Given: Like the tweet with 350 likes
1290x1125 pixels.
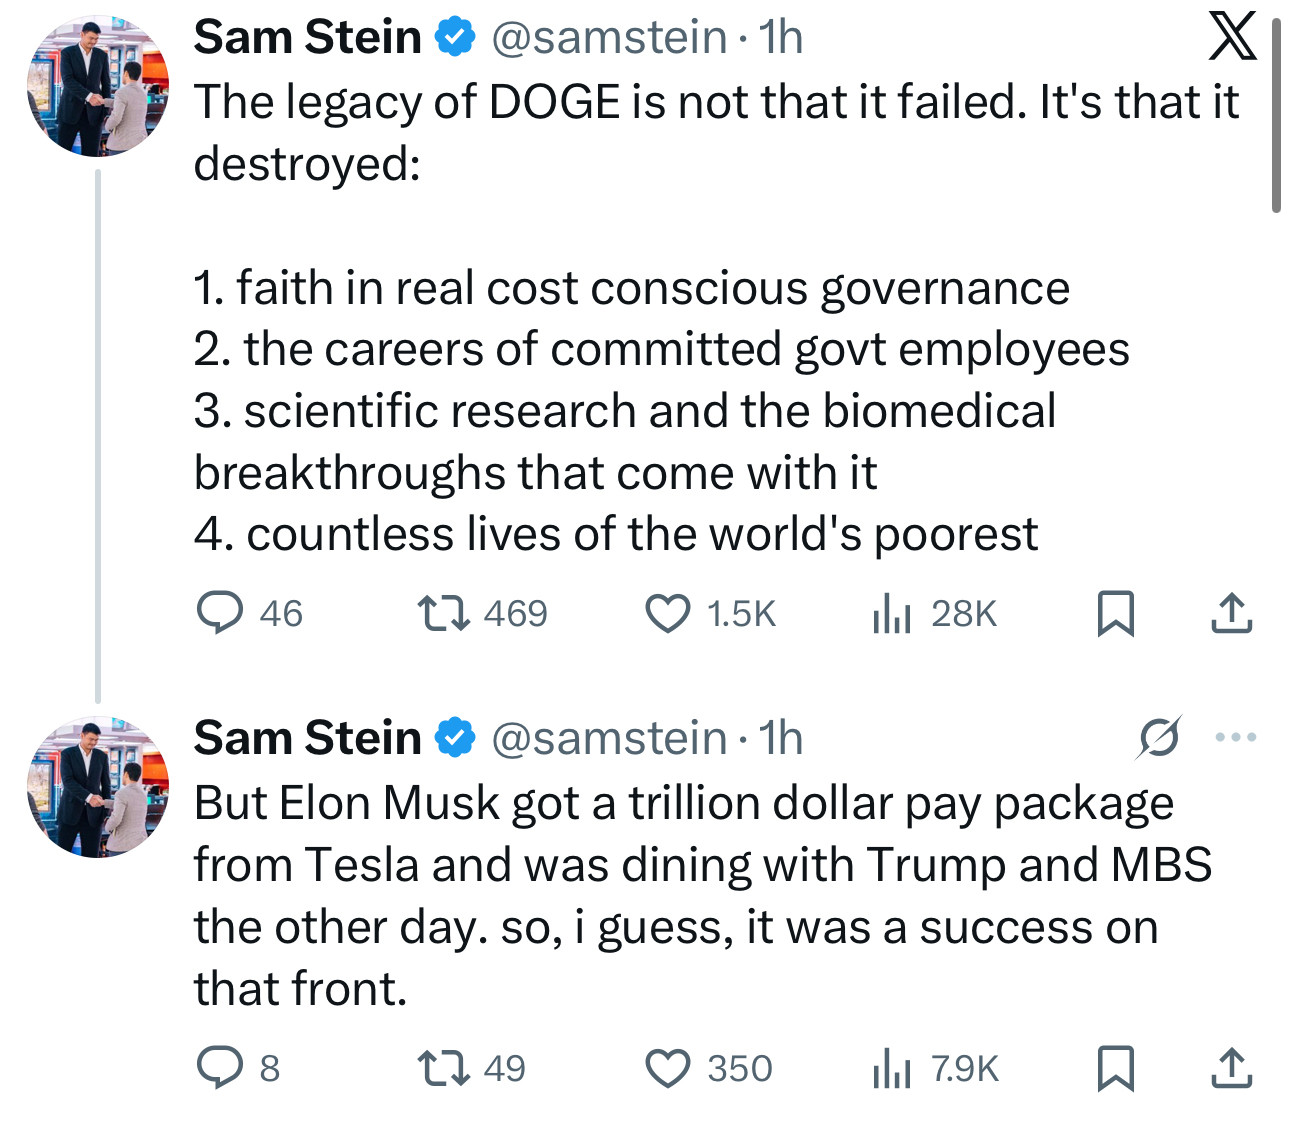Looking at the screenshot, I should pyautogui.click(x=667, y=1068).
